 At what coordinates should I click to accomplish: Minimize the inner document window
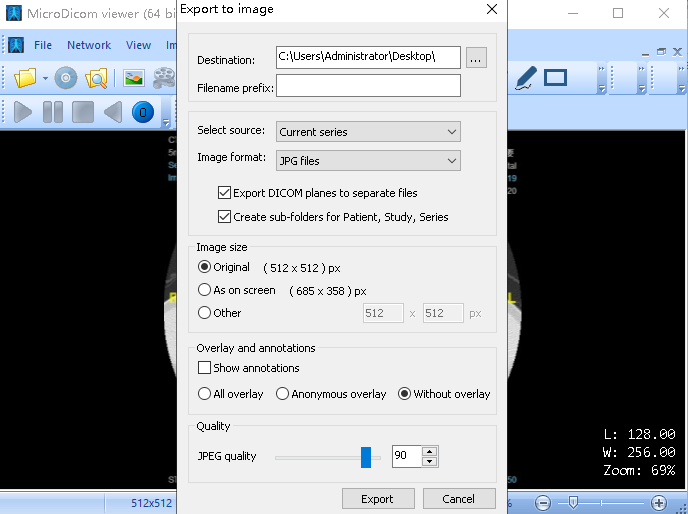point(645,54)
